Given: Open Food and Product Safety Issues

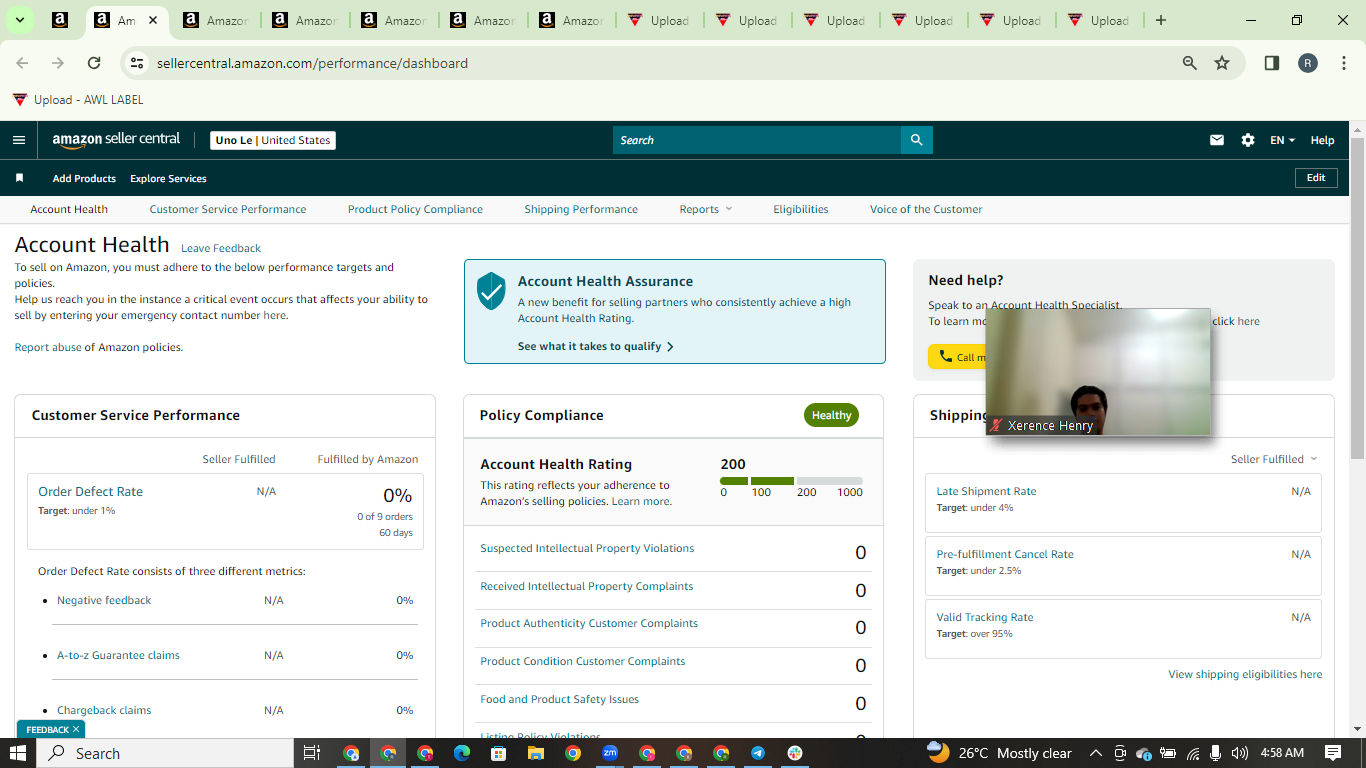Looking at the screenshot, I should pyautogui.click(x=559, y=699).
